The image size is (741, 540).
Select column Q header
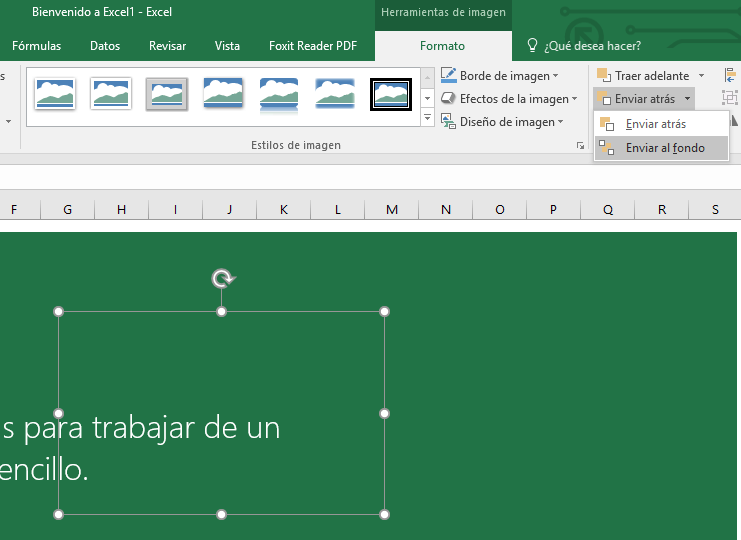pos(608,209)
